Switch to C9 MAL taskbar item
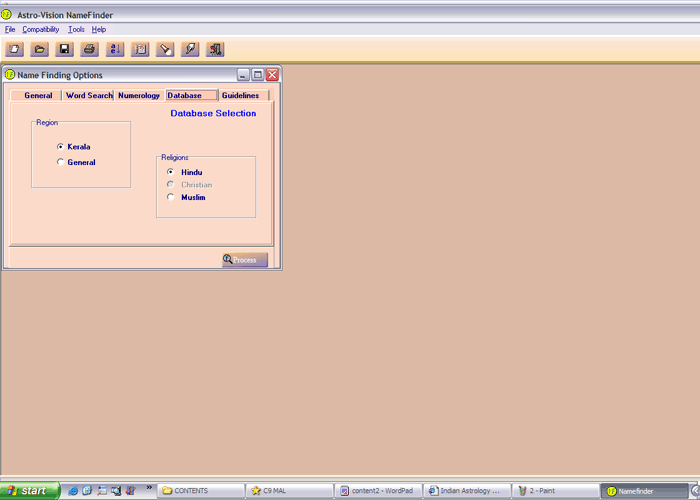Screen dimensions: 700x500 click(x=290, y=491)
